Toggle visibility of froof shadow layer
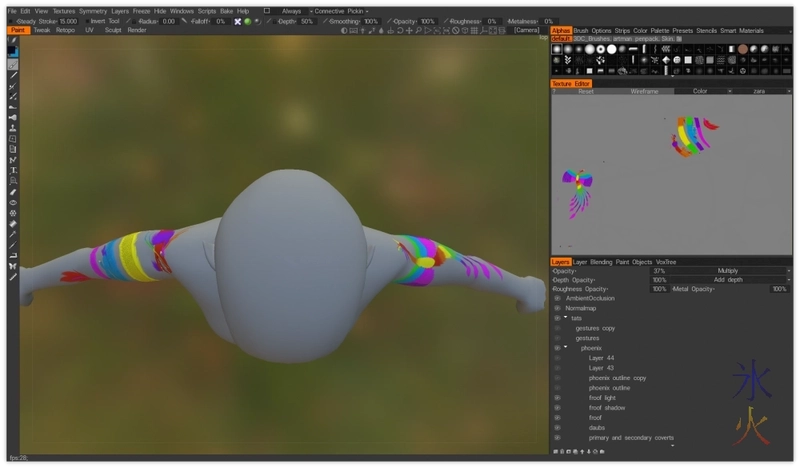Image resolution: width=800 pixels, height=468 pixels. click(557, 408)
